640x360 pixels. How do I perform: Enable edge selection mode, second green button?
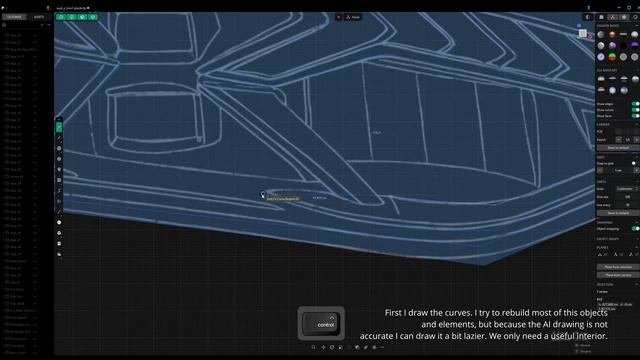click(72, 17)
